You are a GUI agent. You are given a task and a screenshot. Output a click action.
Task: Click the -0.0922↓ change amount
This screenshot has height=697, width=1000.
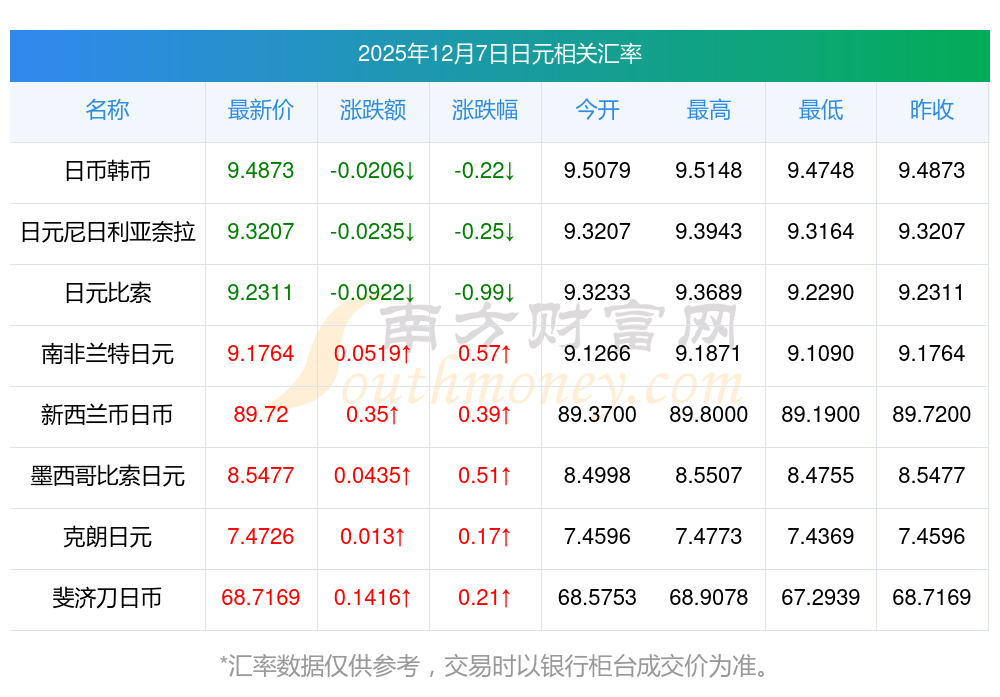tap(373, 293)
